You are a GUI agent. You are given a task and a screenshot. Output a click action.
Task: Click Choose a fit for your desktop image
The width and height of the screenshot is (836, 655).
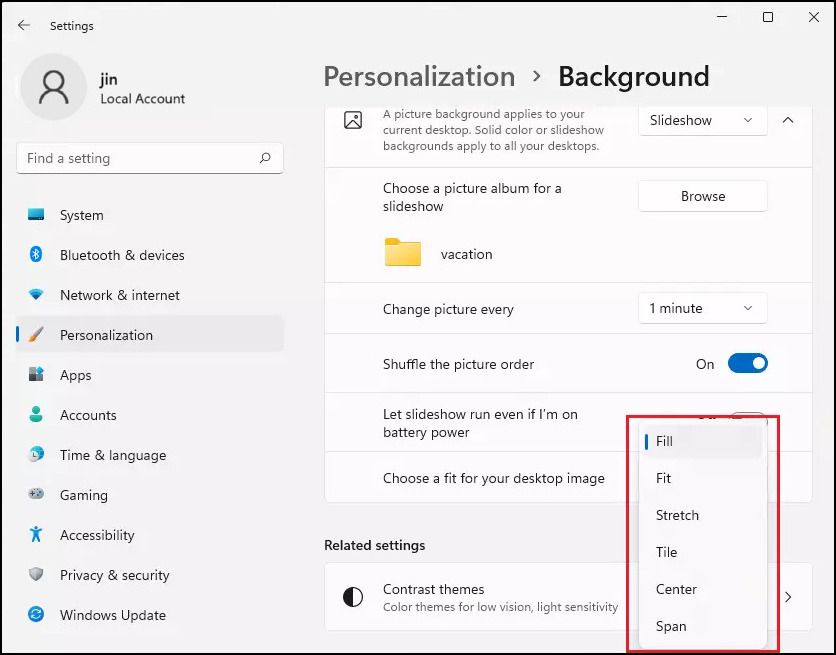click(x=494, y=478)
